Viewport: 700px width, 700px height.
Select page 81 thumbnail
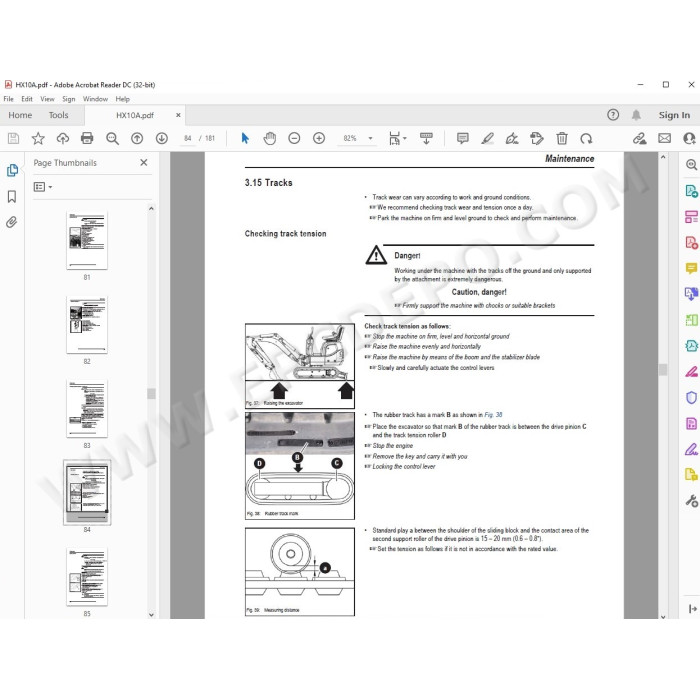87,241
